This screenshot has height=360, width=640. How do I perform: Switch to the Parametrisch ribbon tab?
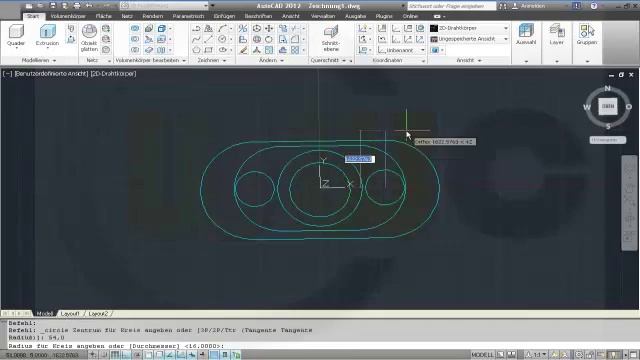[x=188, y=16]
